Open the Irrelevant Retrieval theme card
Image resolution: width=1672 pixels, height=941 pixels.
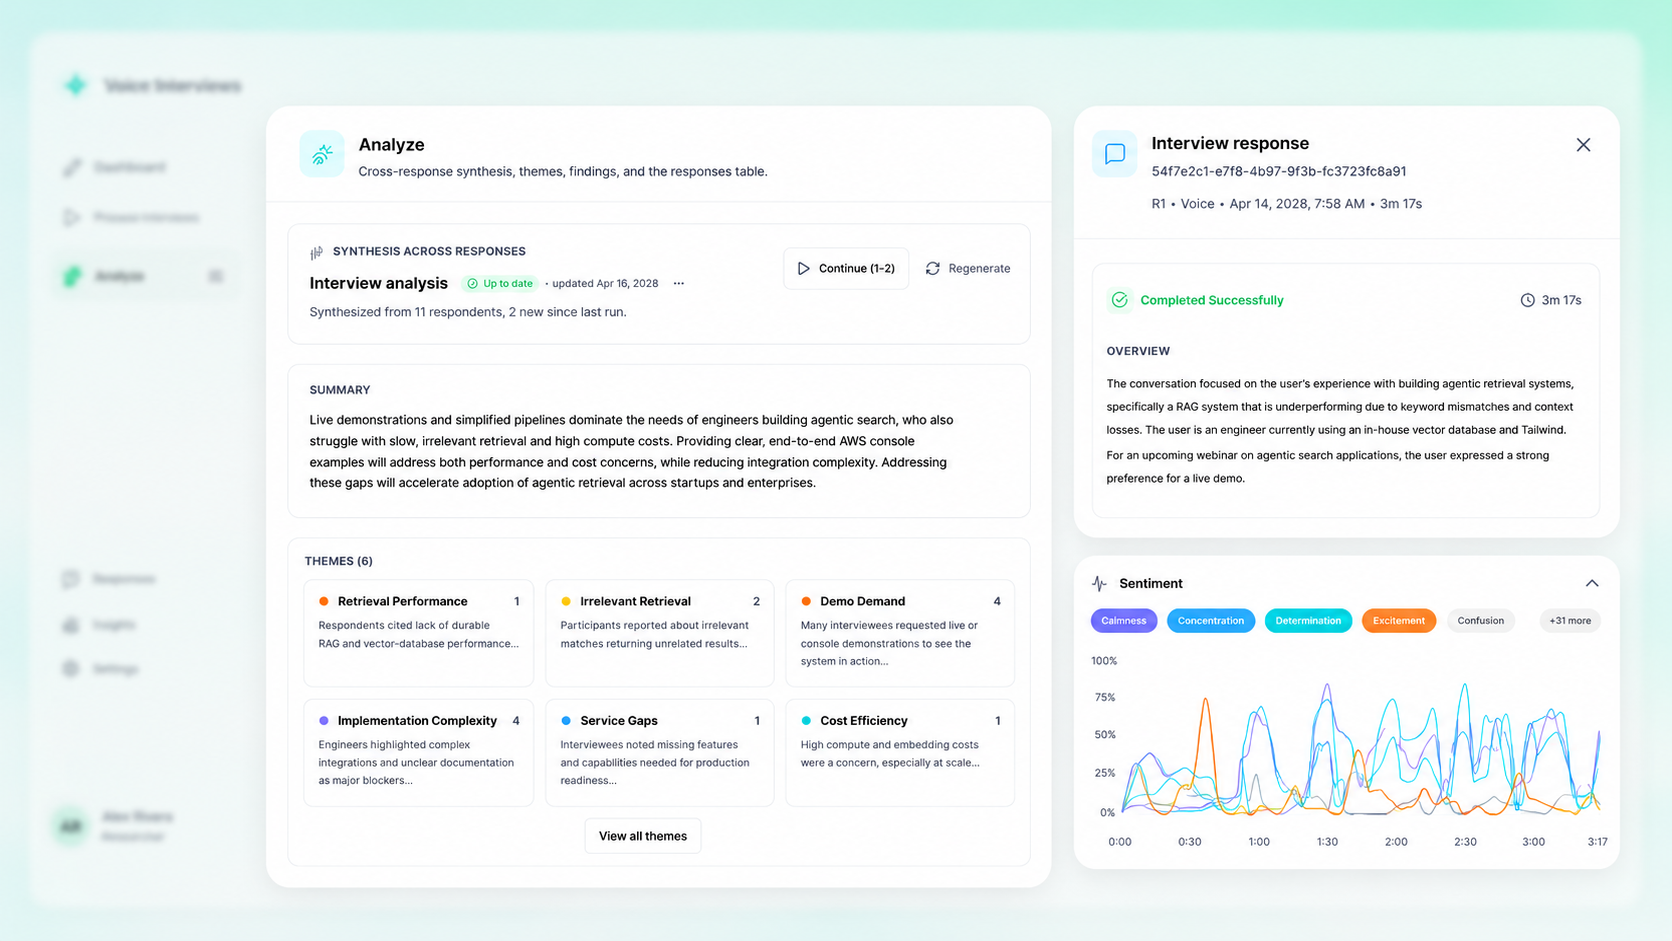click(660, 633)
